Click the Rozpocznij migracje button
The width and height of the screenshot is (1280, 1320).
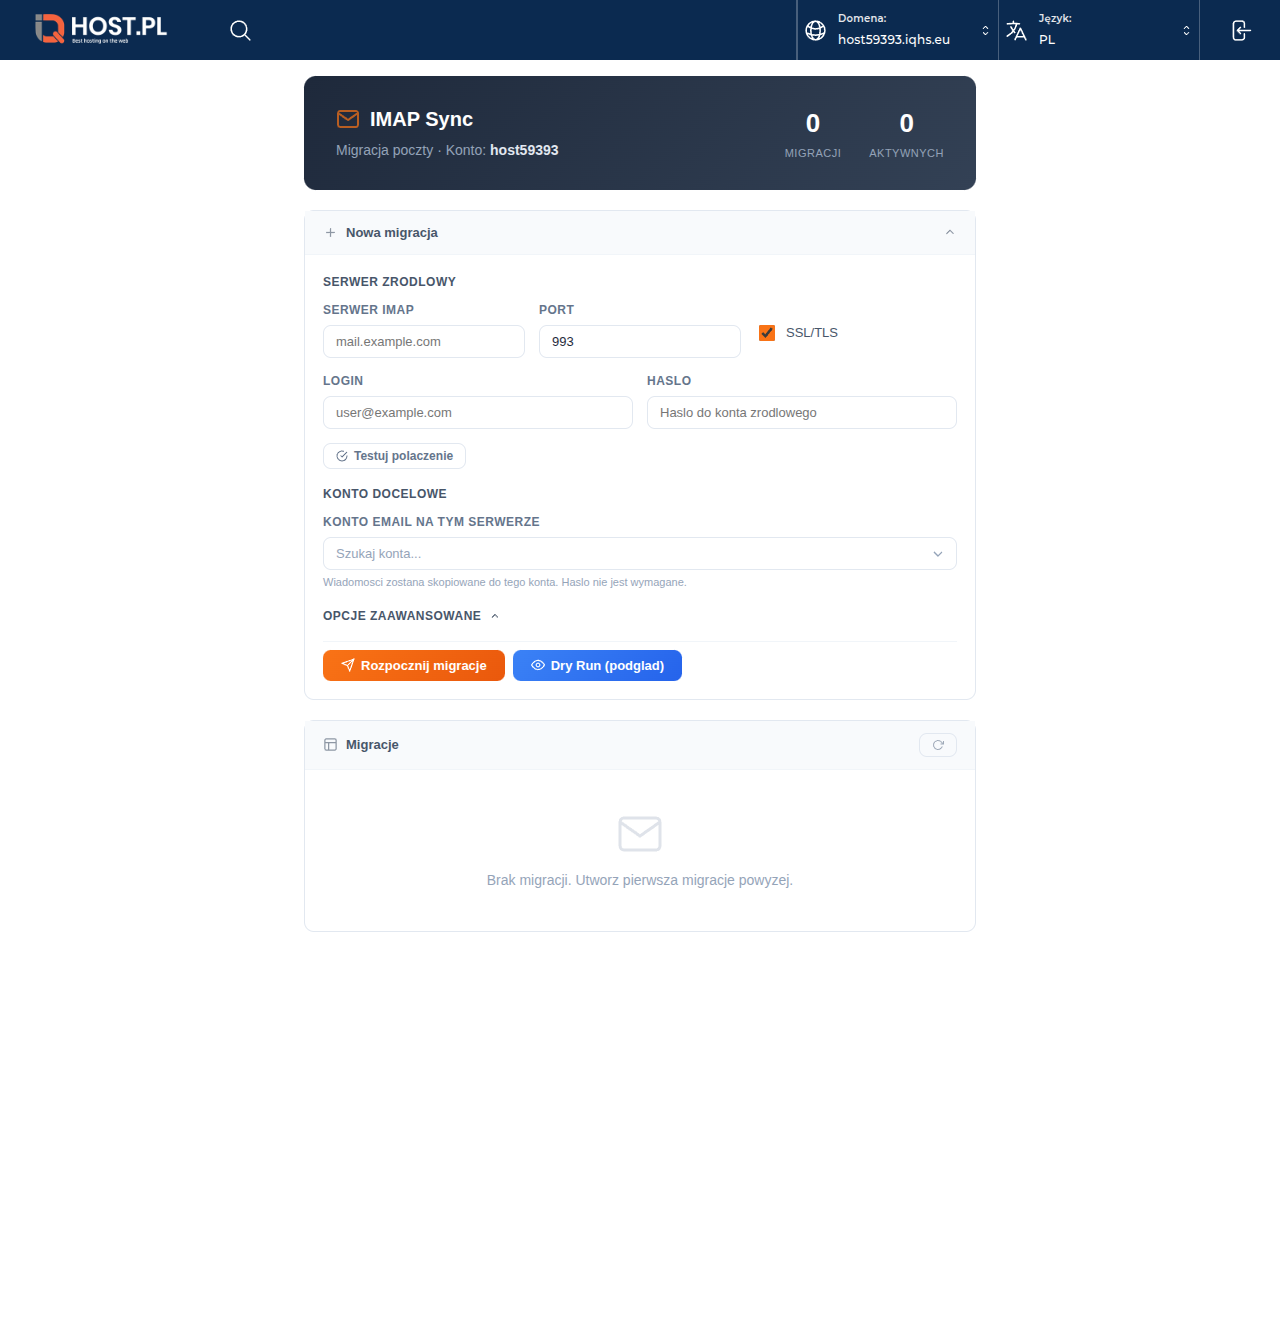tap(413, 665)
